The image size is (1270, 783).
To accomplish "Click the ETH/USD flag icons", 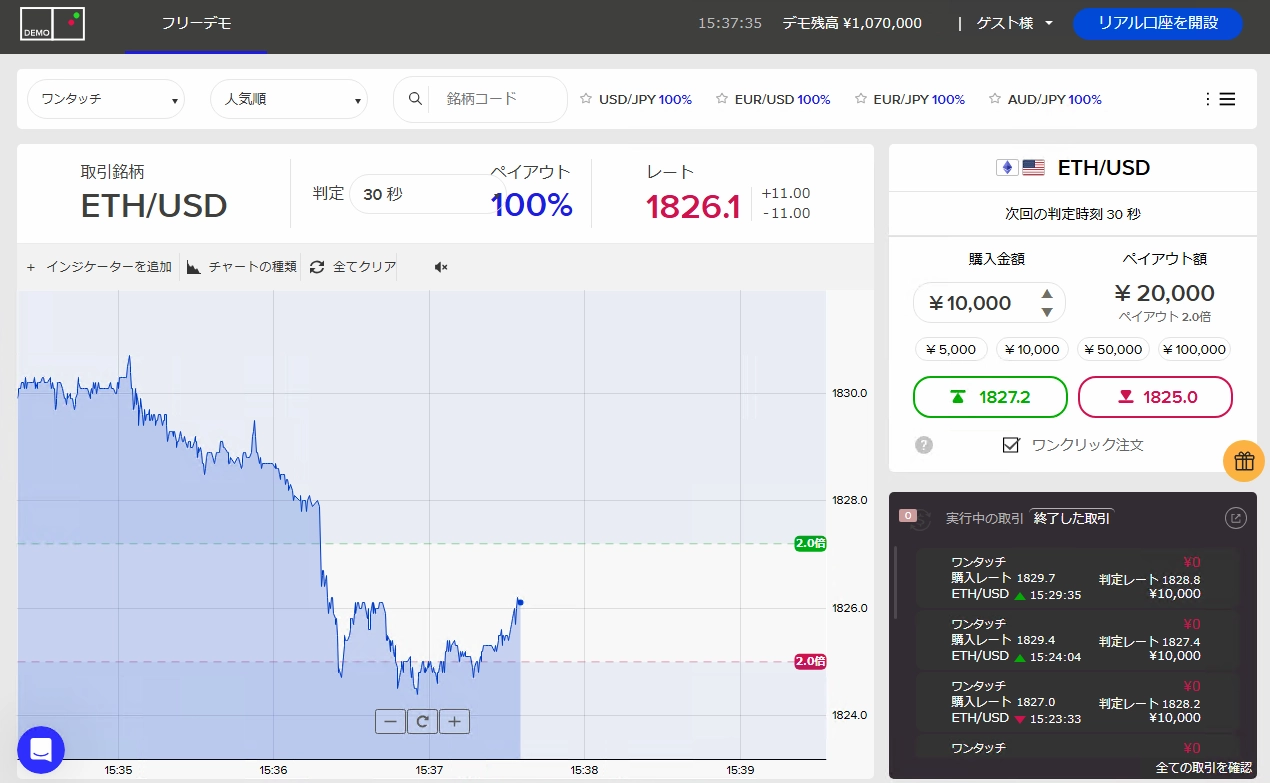I will [1020, 167].
